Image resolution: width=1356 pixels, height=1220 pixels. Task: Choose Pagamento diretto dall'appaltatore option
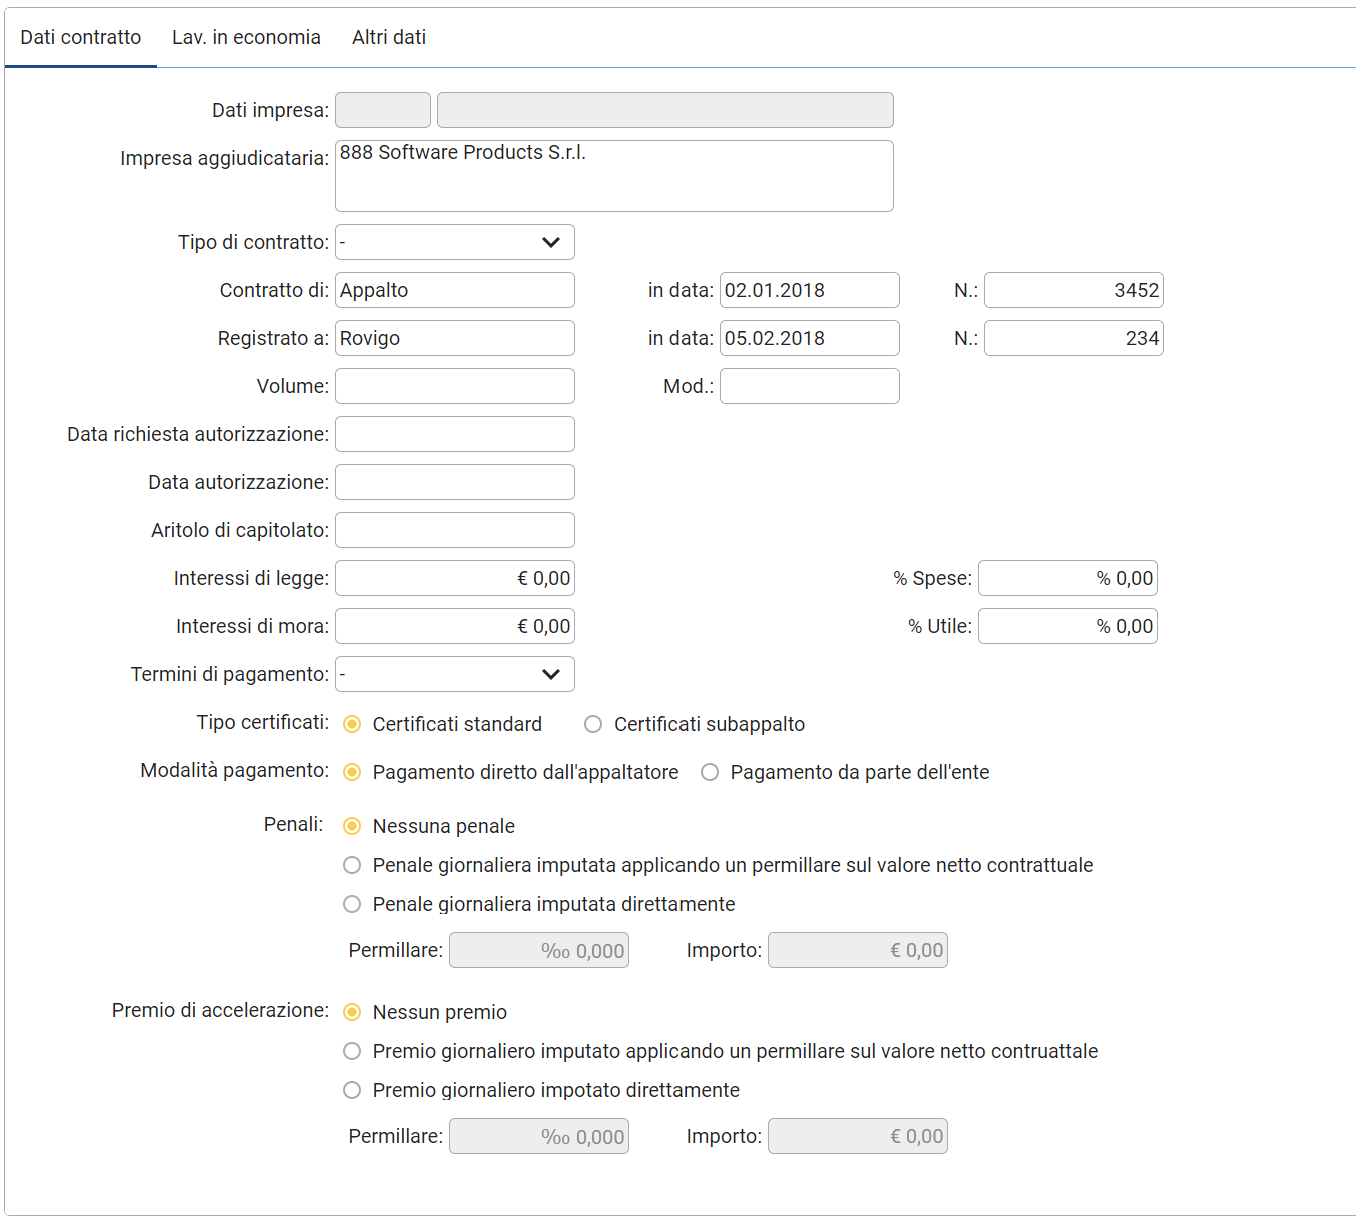pyautogui.click(x=352, y=772)
